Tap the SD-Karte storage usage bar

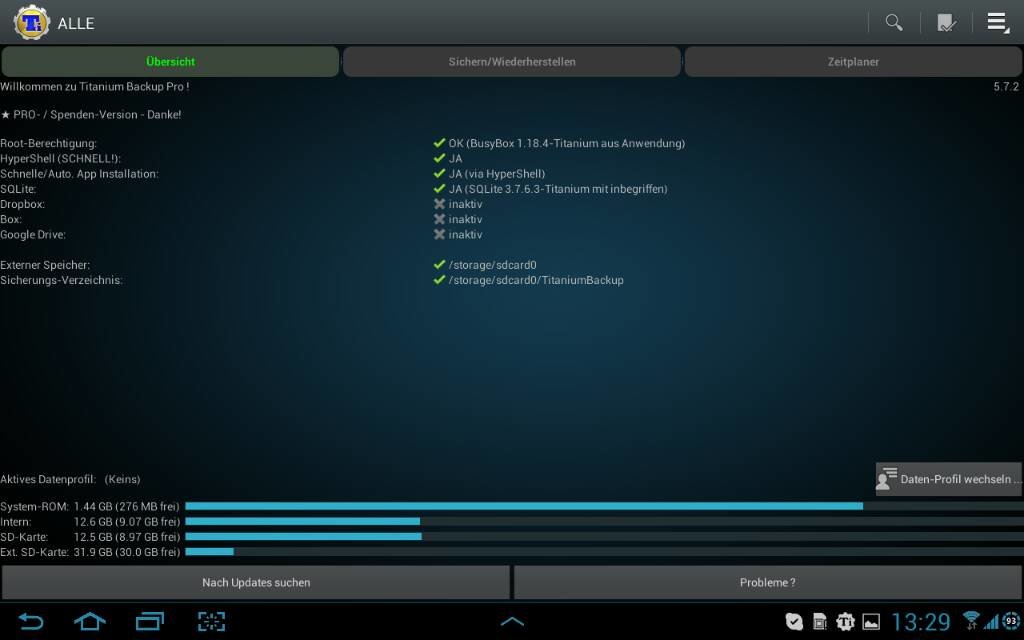(x=604, y=536)
